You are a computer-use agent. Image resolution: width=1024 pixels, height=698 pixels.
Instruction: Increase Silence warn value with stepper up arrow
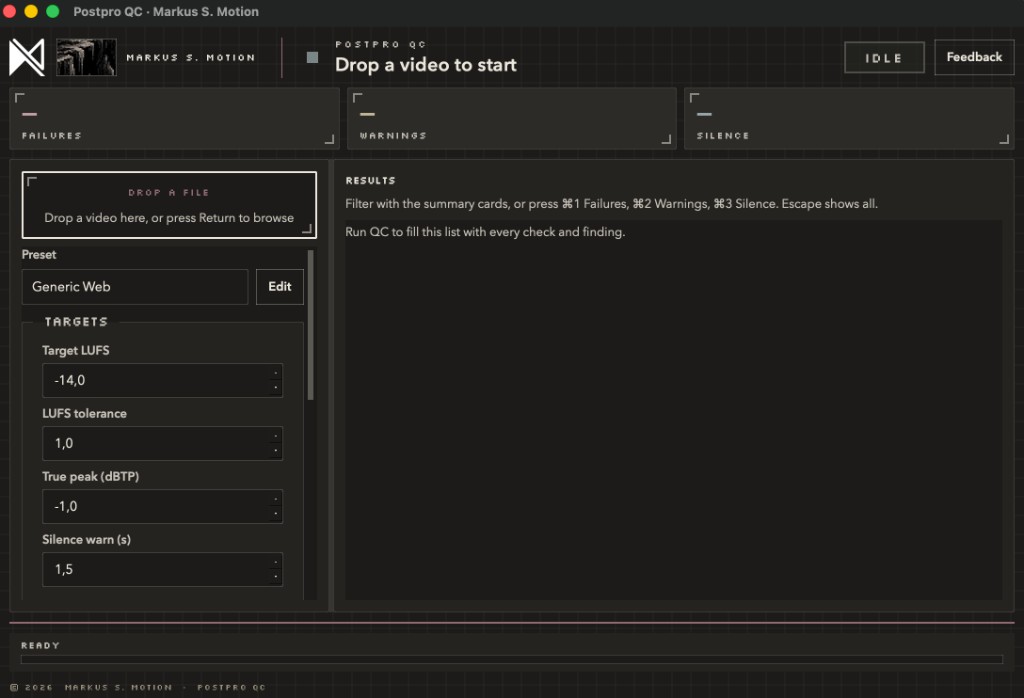pos(276,562)
